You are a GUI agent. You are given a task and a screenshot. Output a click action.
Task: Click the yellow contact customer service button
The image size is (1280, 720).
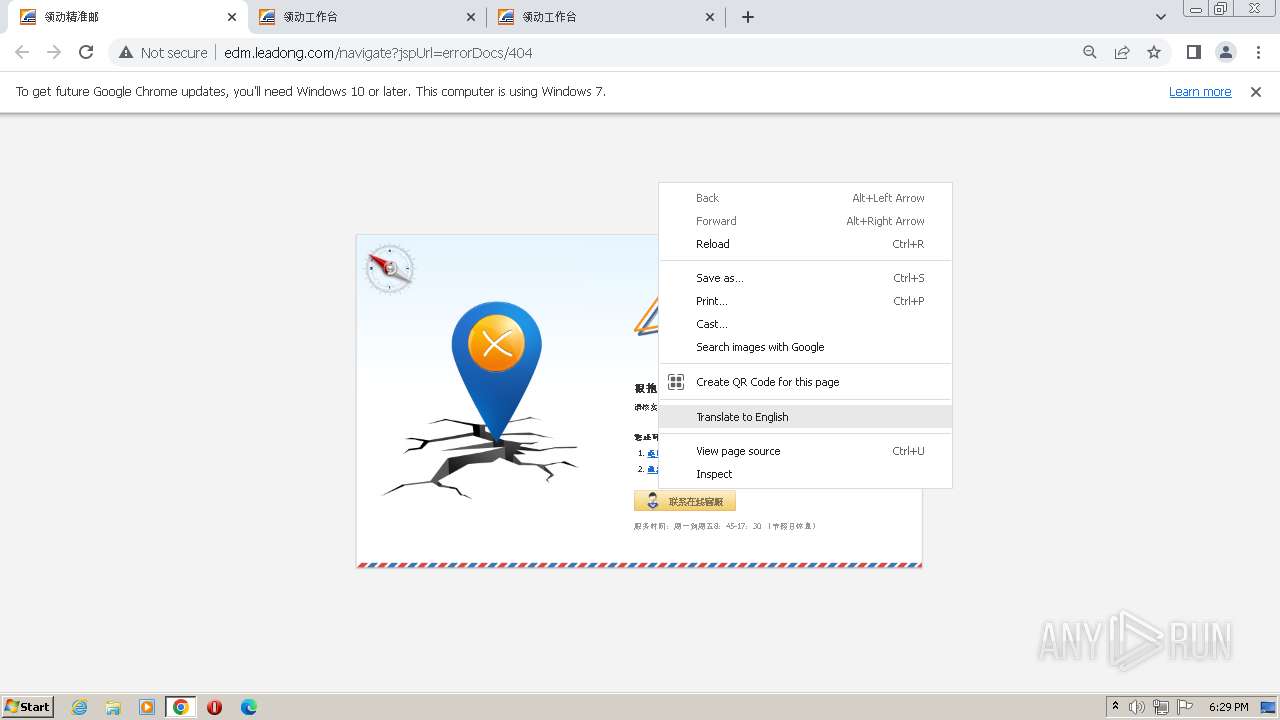[x=685, y=501]
